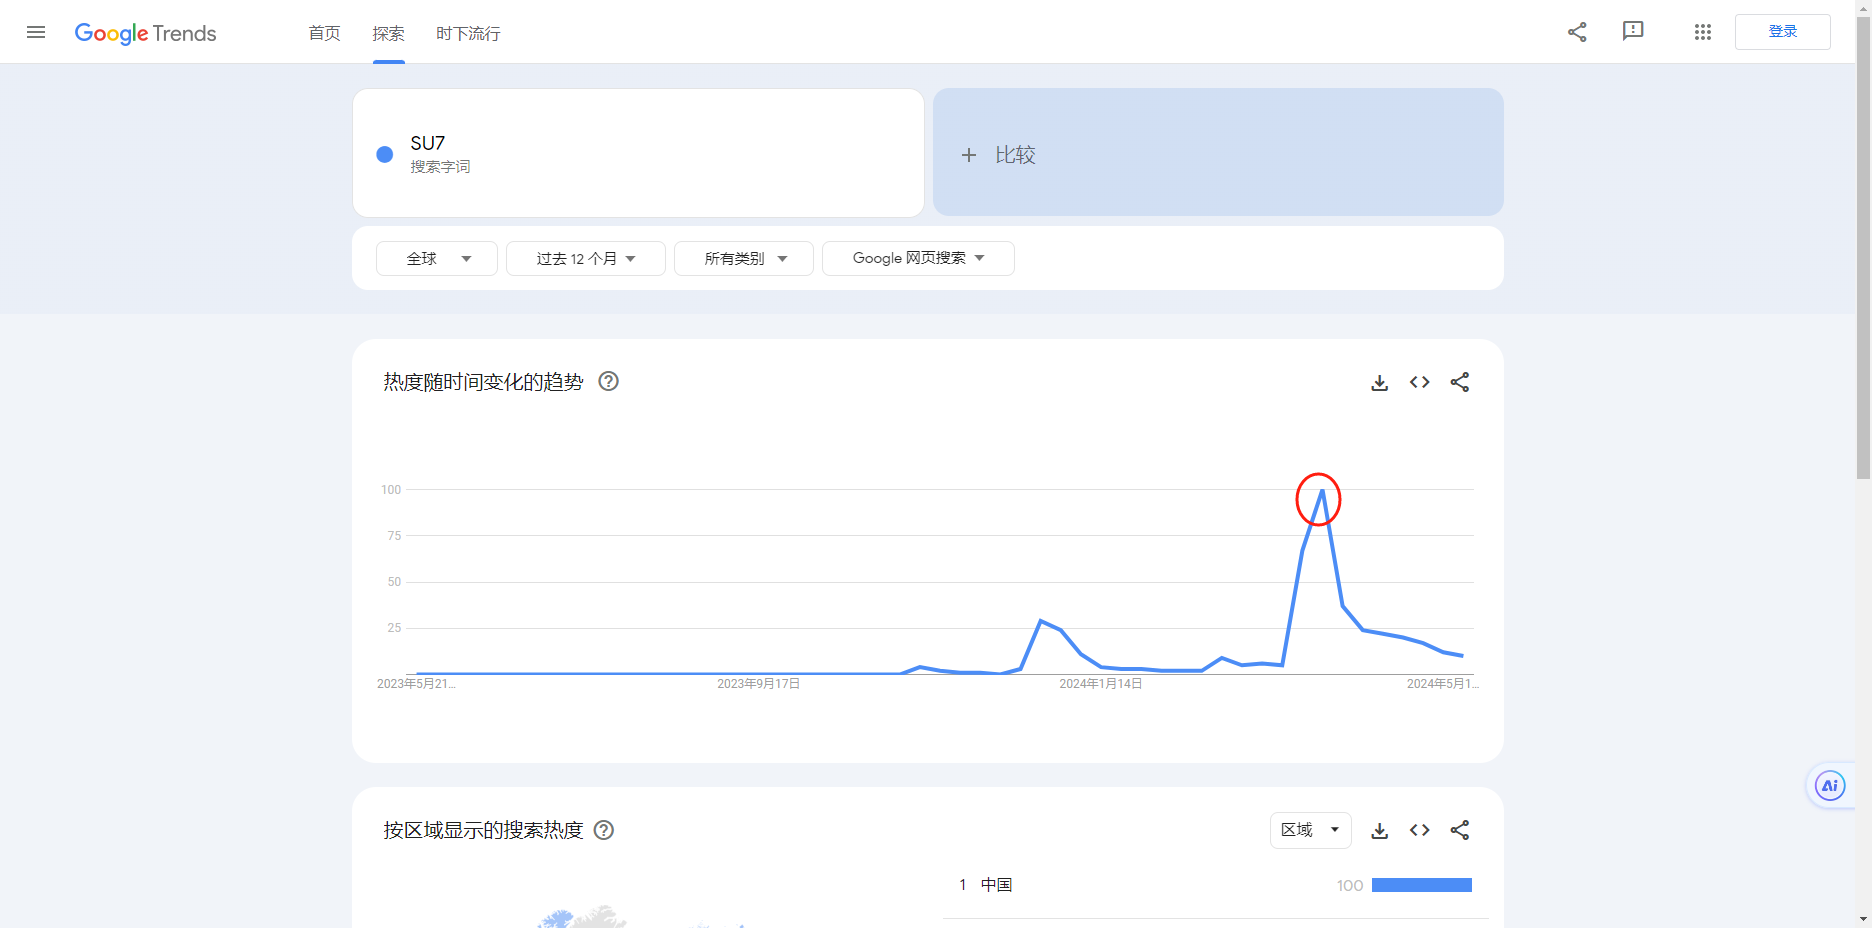Open the hamburger main menu
The image size is (1872, 928).
click(x=36, y=32)
